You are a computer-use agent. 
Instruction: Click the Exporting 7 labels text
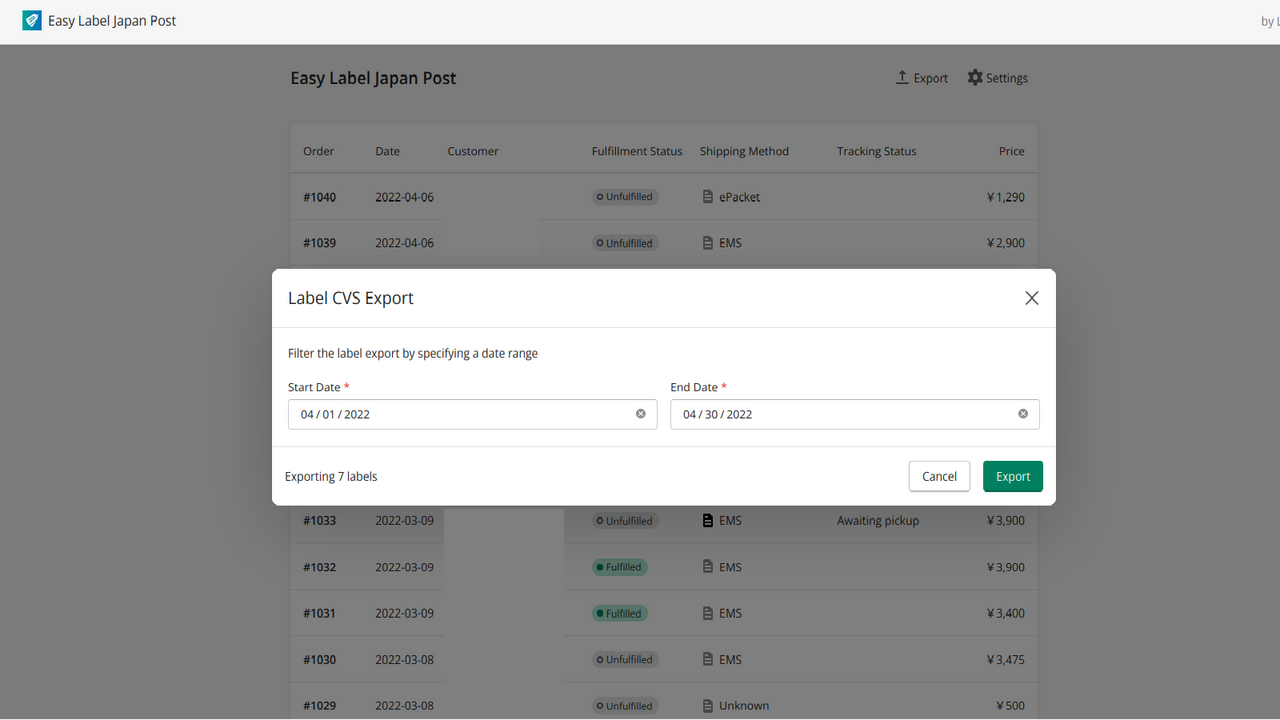[x=331, y=476]
